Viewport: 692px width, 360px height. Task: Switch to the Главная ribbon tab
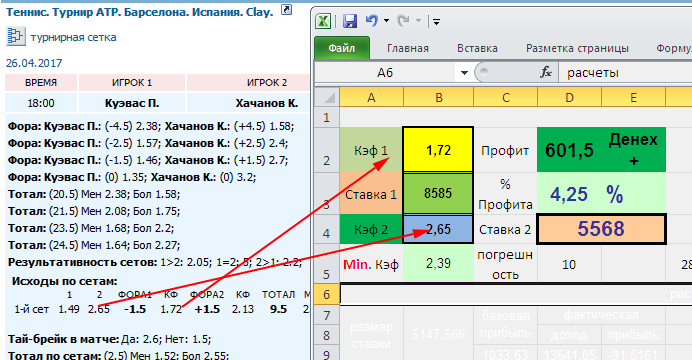[408, 48]
